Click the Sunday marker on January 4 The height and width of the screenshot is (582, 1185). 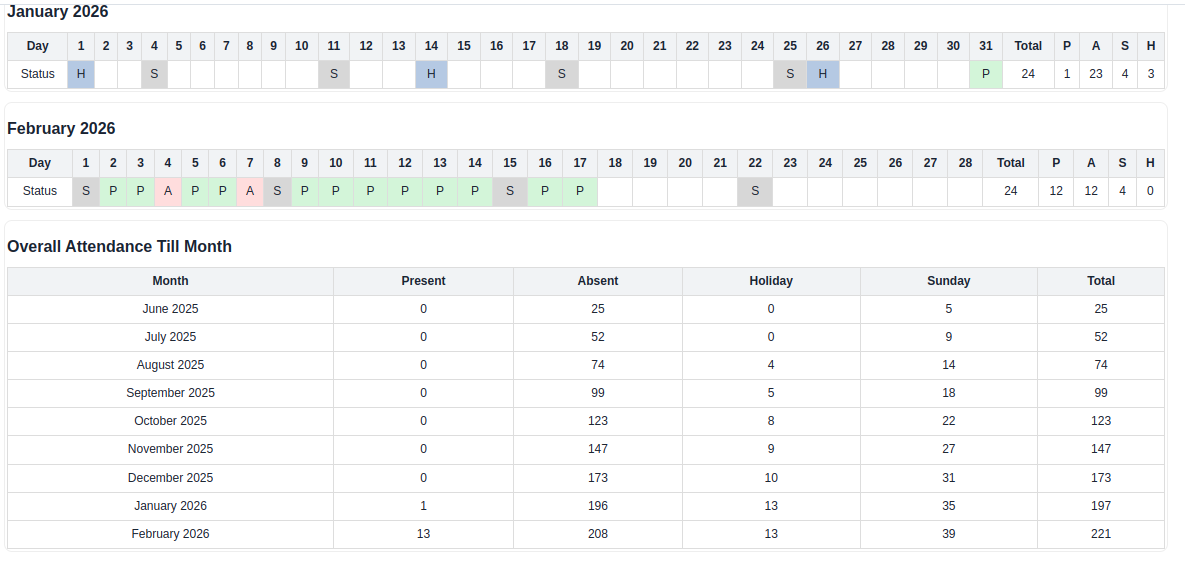click(x=154, y=73)
